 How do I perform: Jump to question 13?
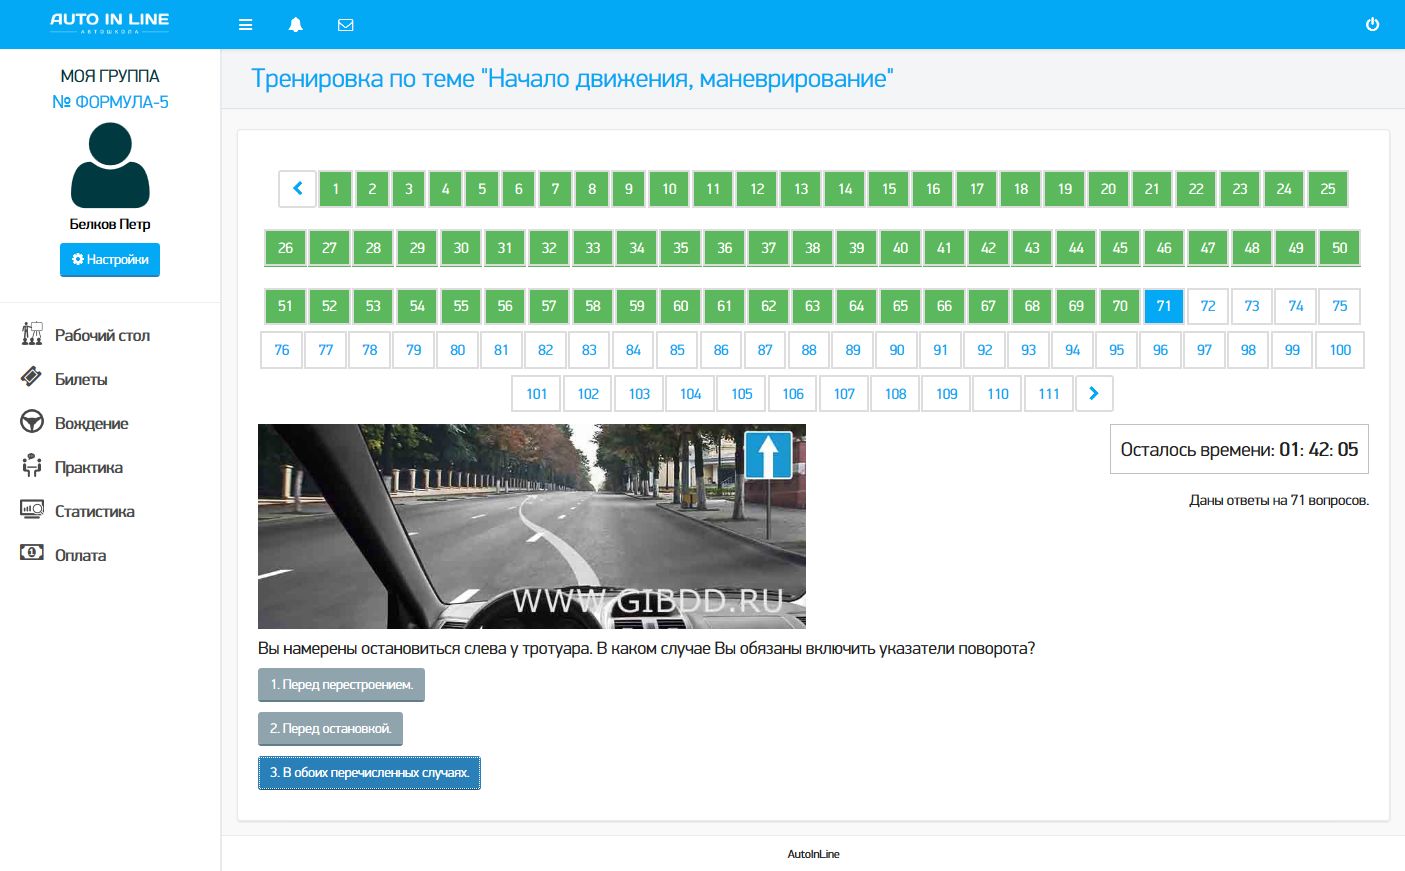(801, 188)
